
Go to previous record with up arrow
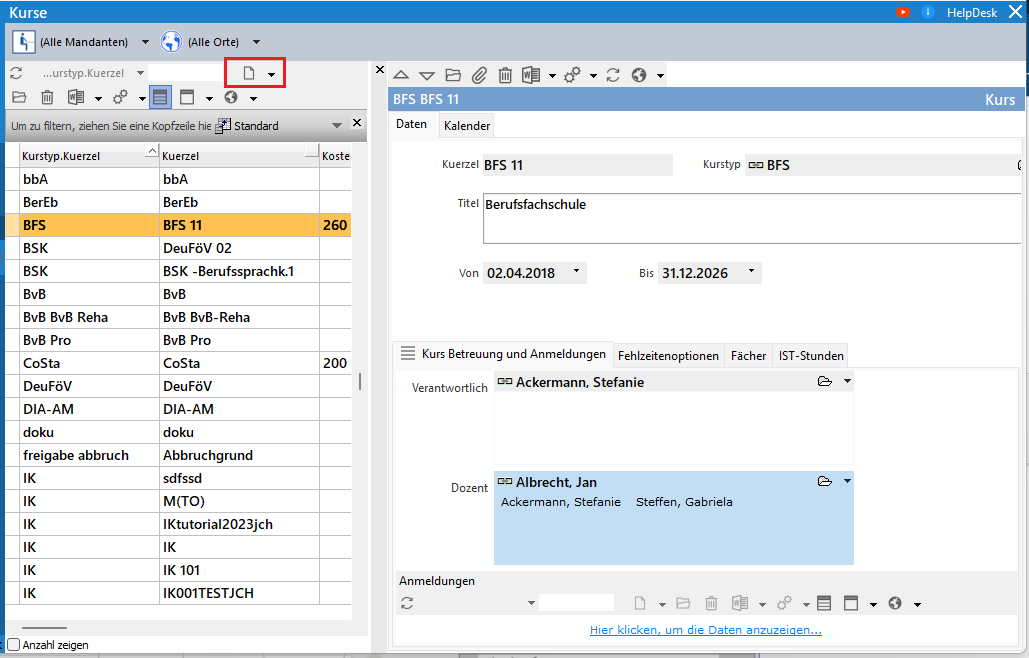401,75
